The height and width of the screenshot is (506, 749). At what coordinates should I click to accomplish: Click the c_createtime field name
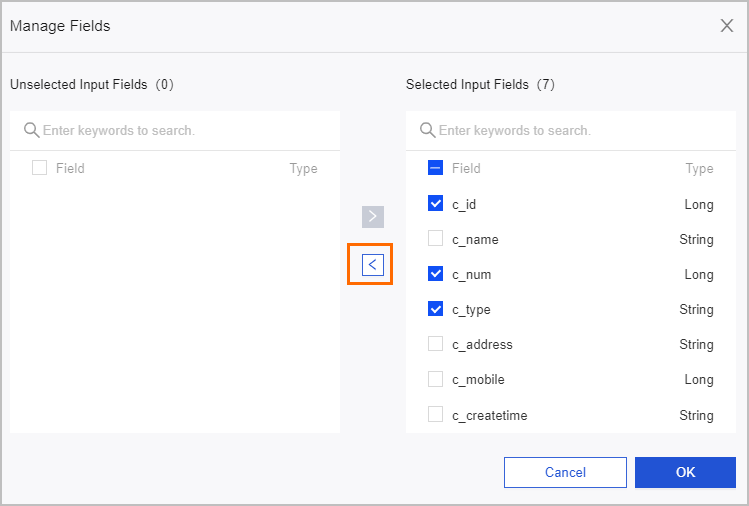point(490,414)
